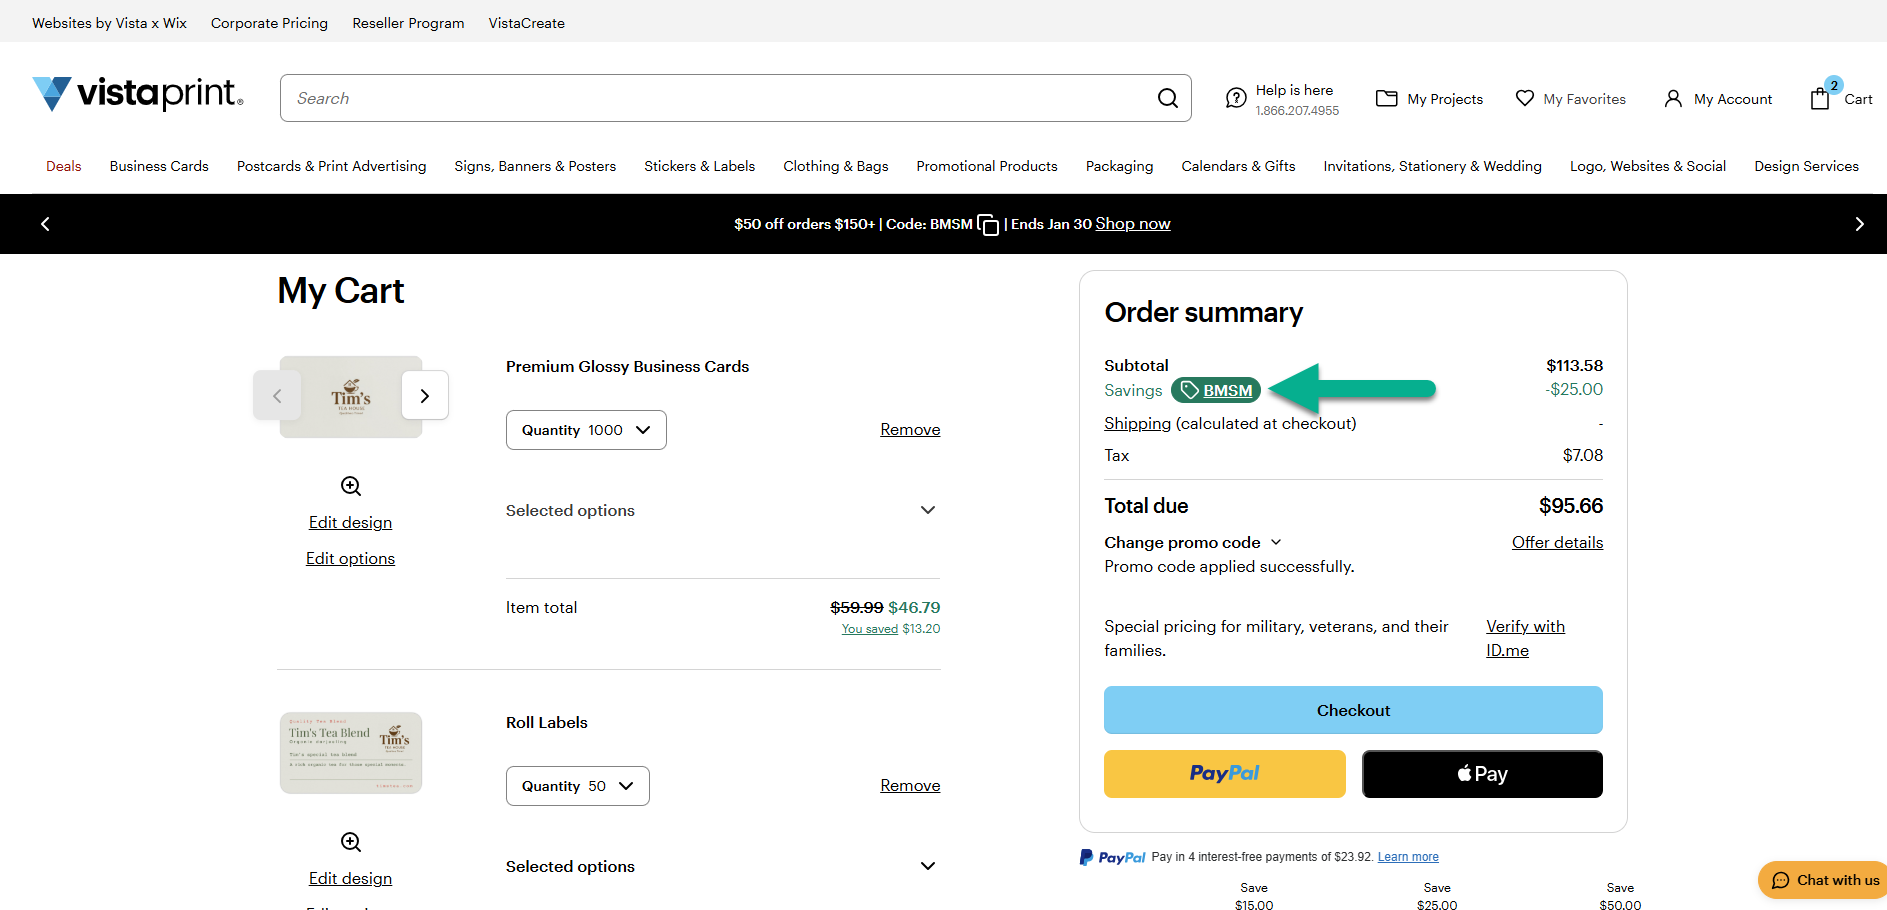Click the search magnifier icon
Image resolution: width=1887 pixels, height=910 pixels.
click(1167, 98)
